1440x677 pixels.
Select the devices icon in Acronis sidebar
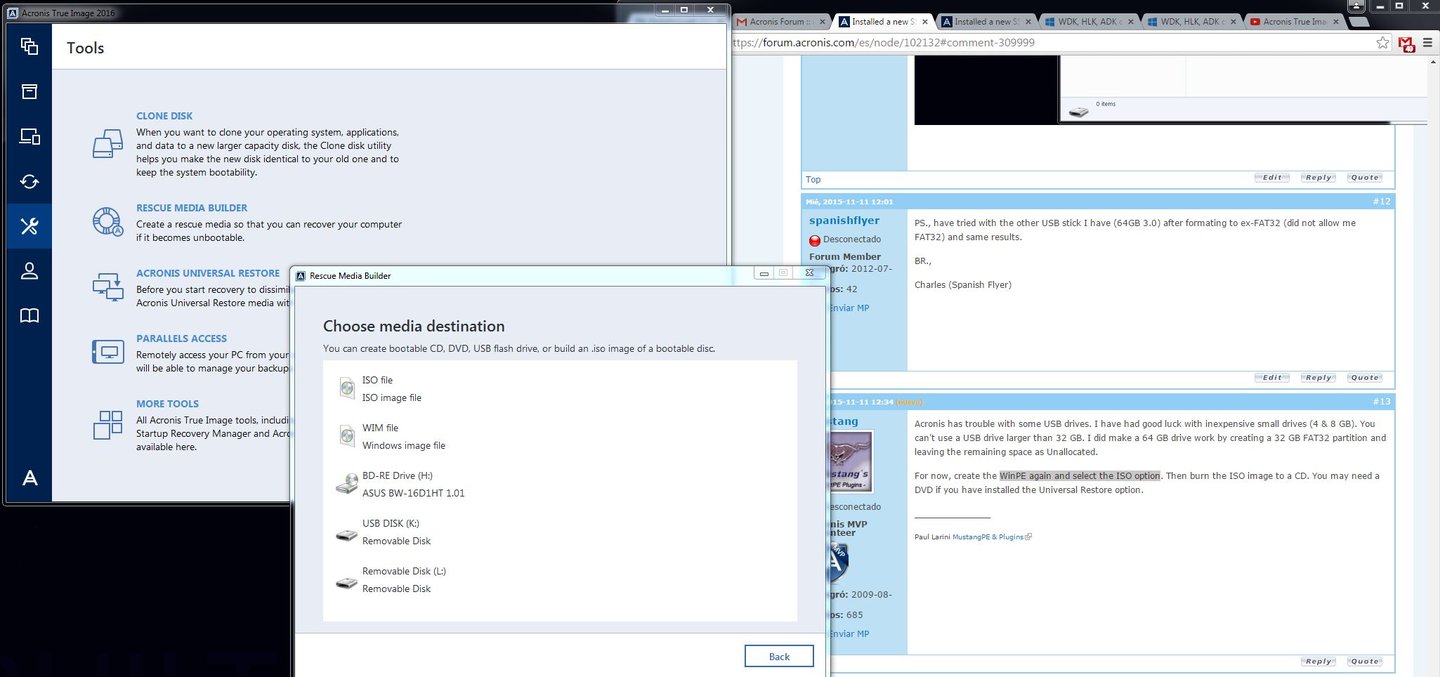29,137
